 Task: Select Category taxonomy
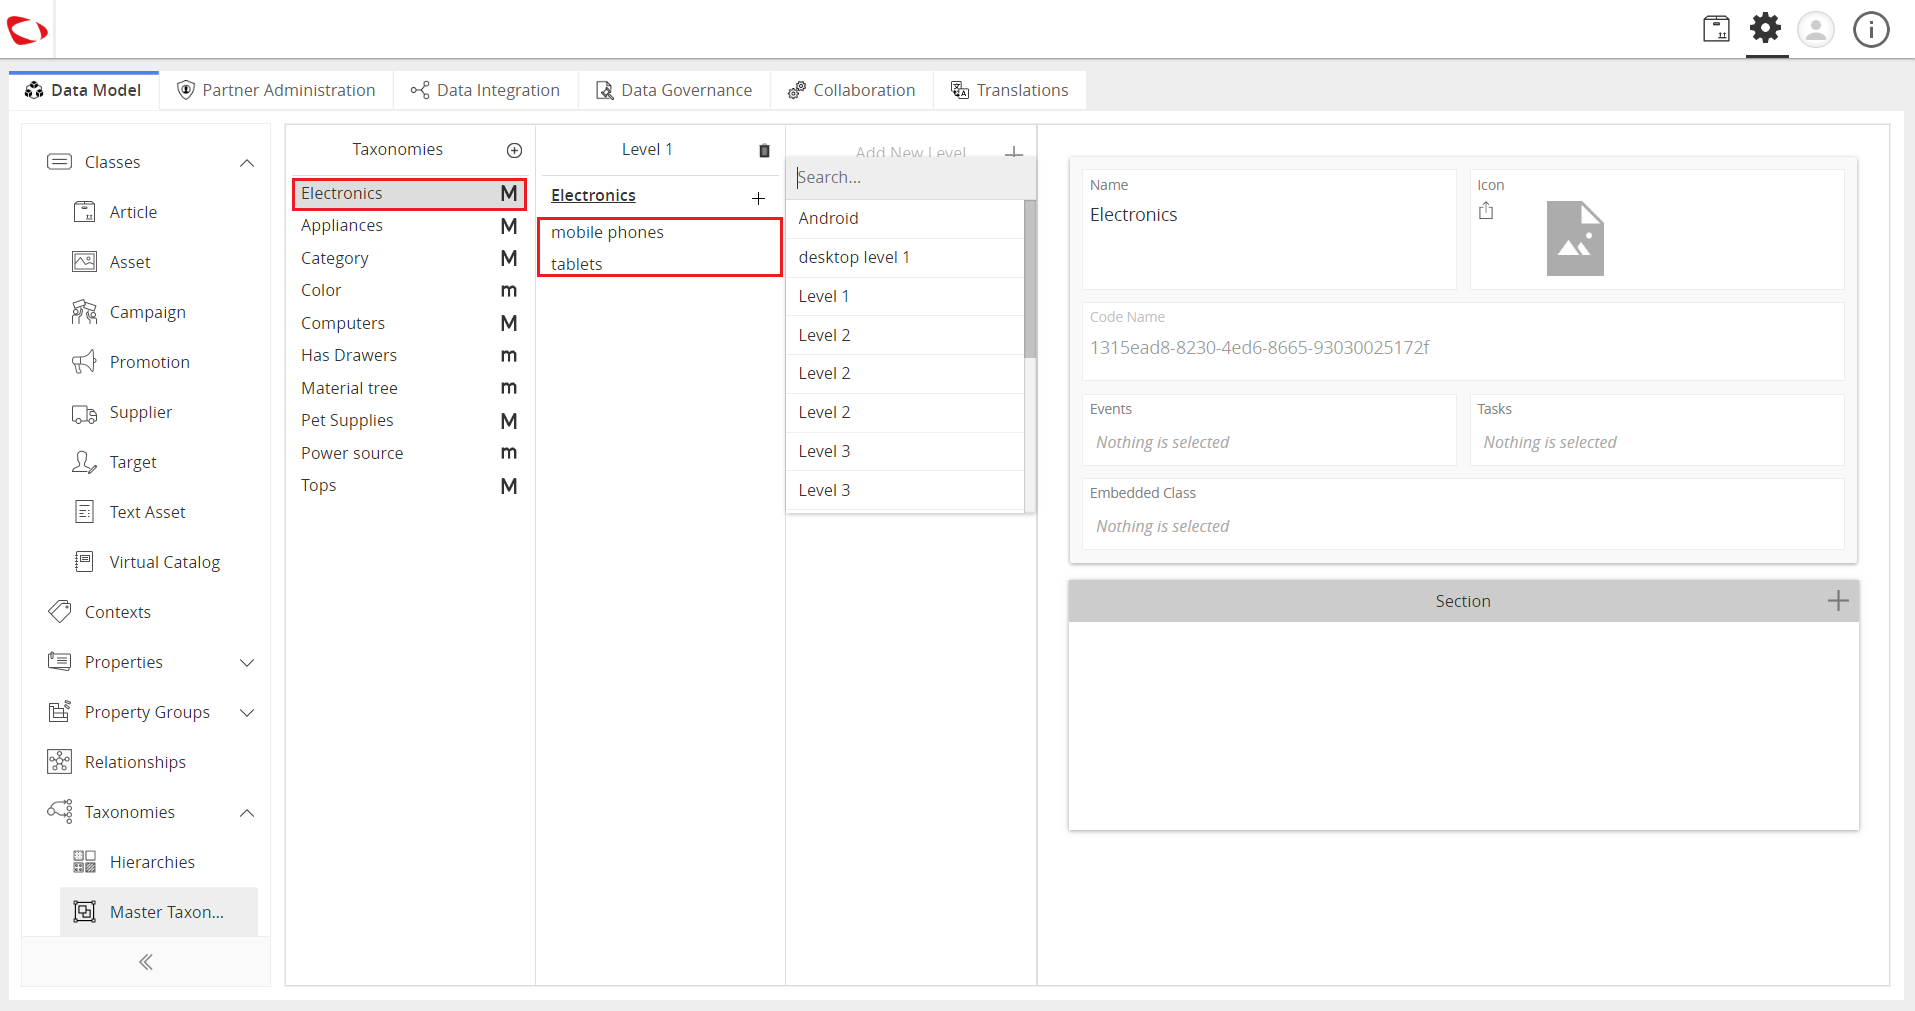click(x=409, y=258)
